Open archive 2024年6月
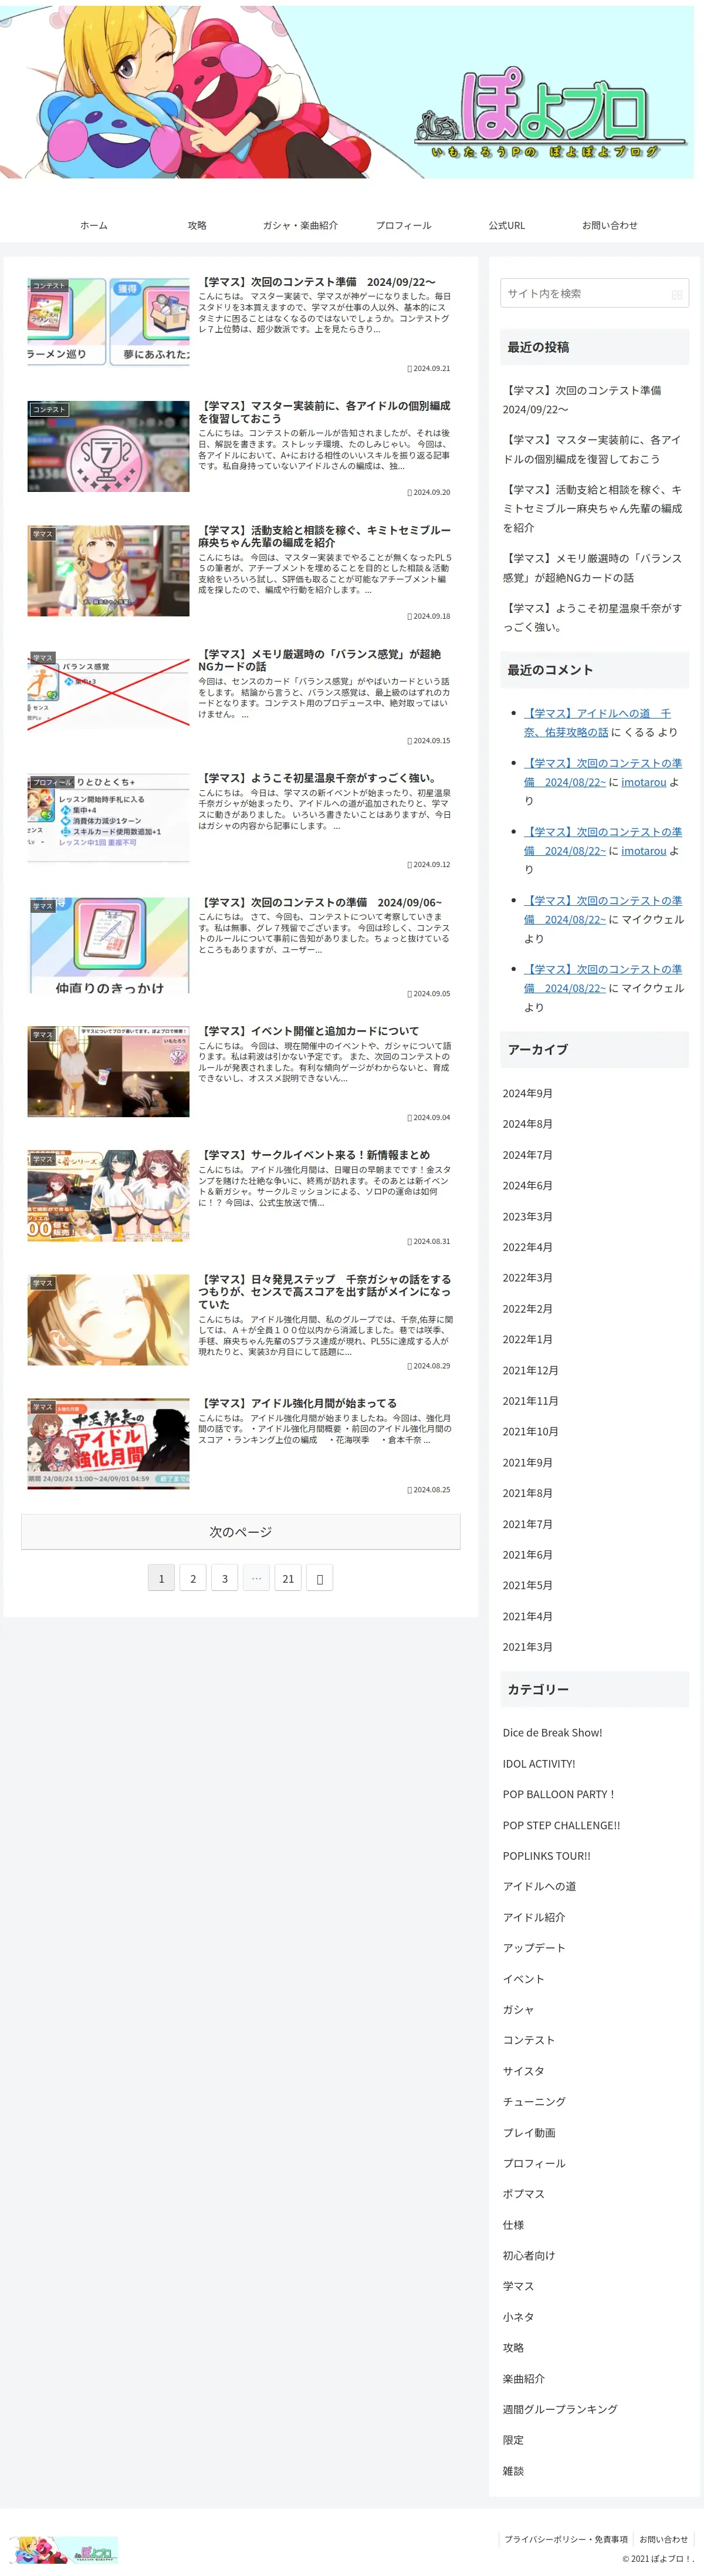Viewport: 704px width, 2576px height. 527,1185
